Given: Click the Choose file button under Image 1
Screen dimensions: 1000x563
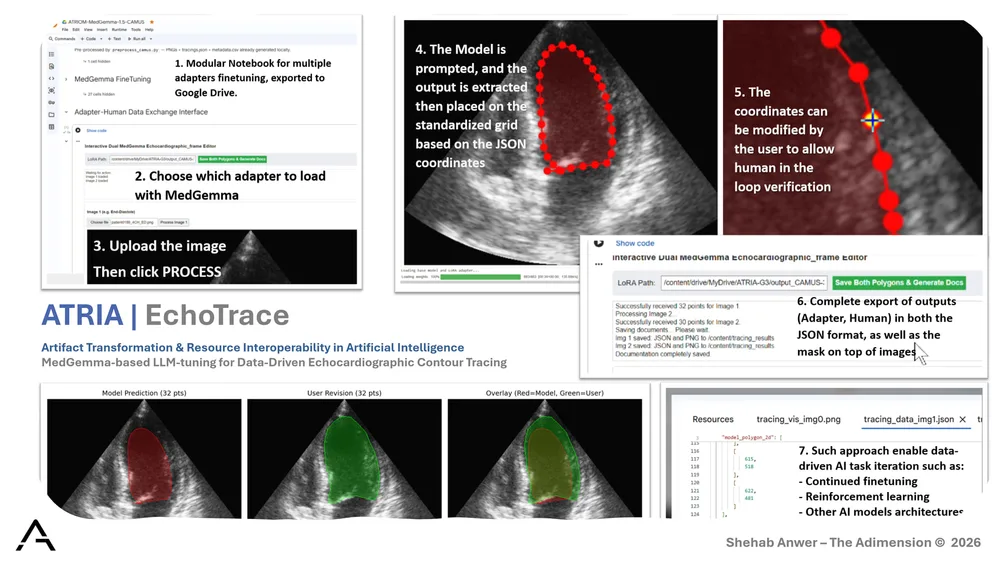Looking at the screenshot, I should (99, 222).
